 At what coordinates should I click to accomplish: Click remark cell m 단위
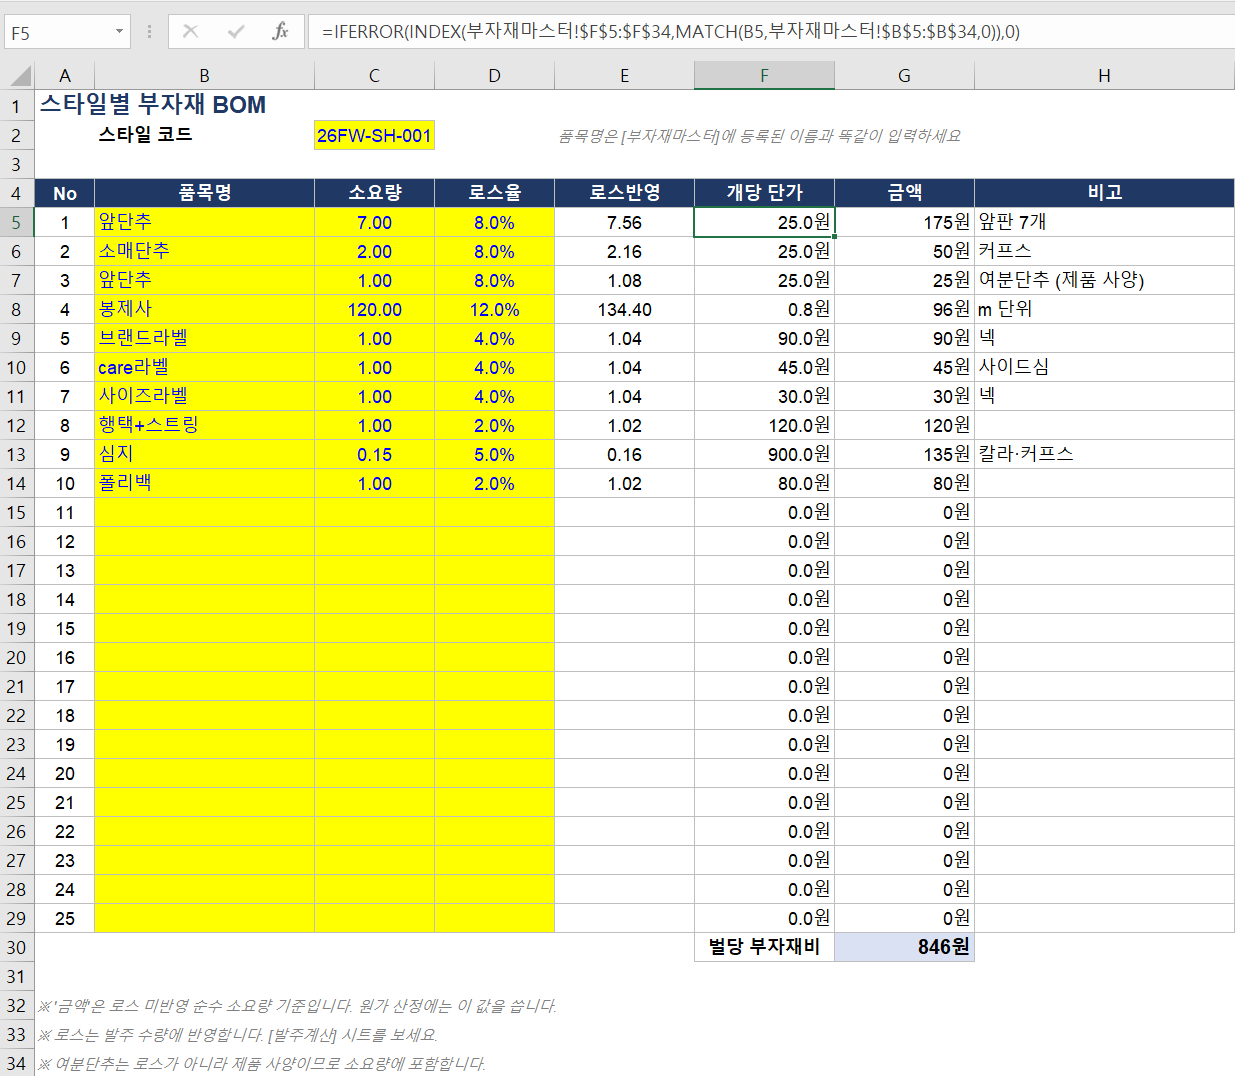[1104, 309]
